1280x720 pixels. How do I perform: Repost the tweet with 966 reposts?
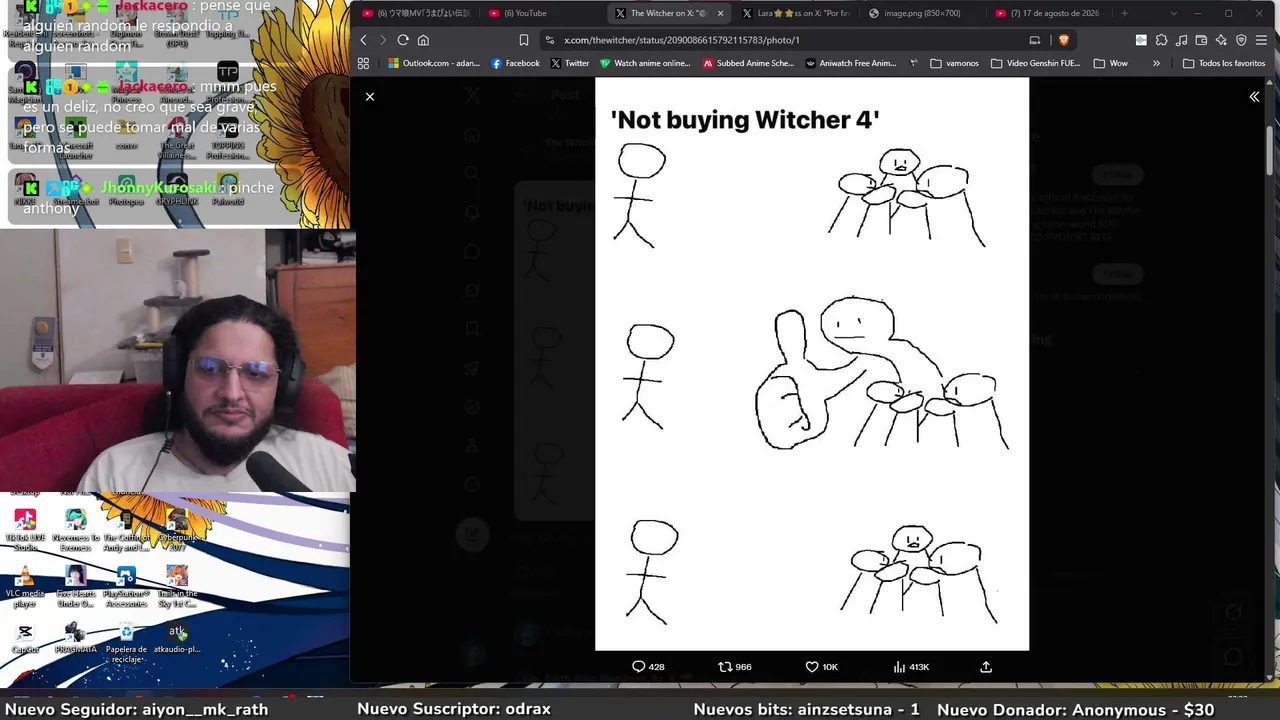click(735, 667)
